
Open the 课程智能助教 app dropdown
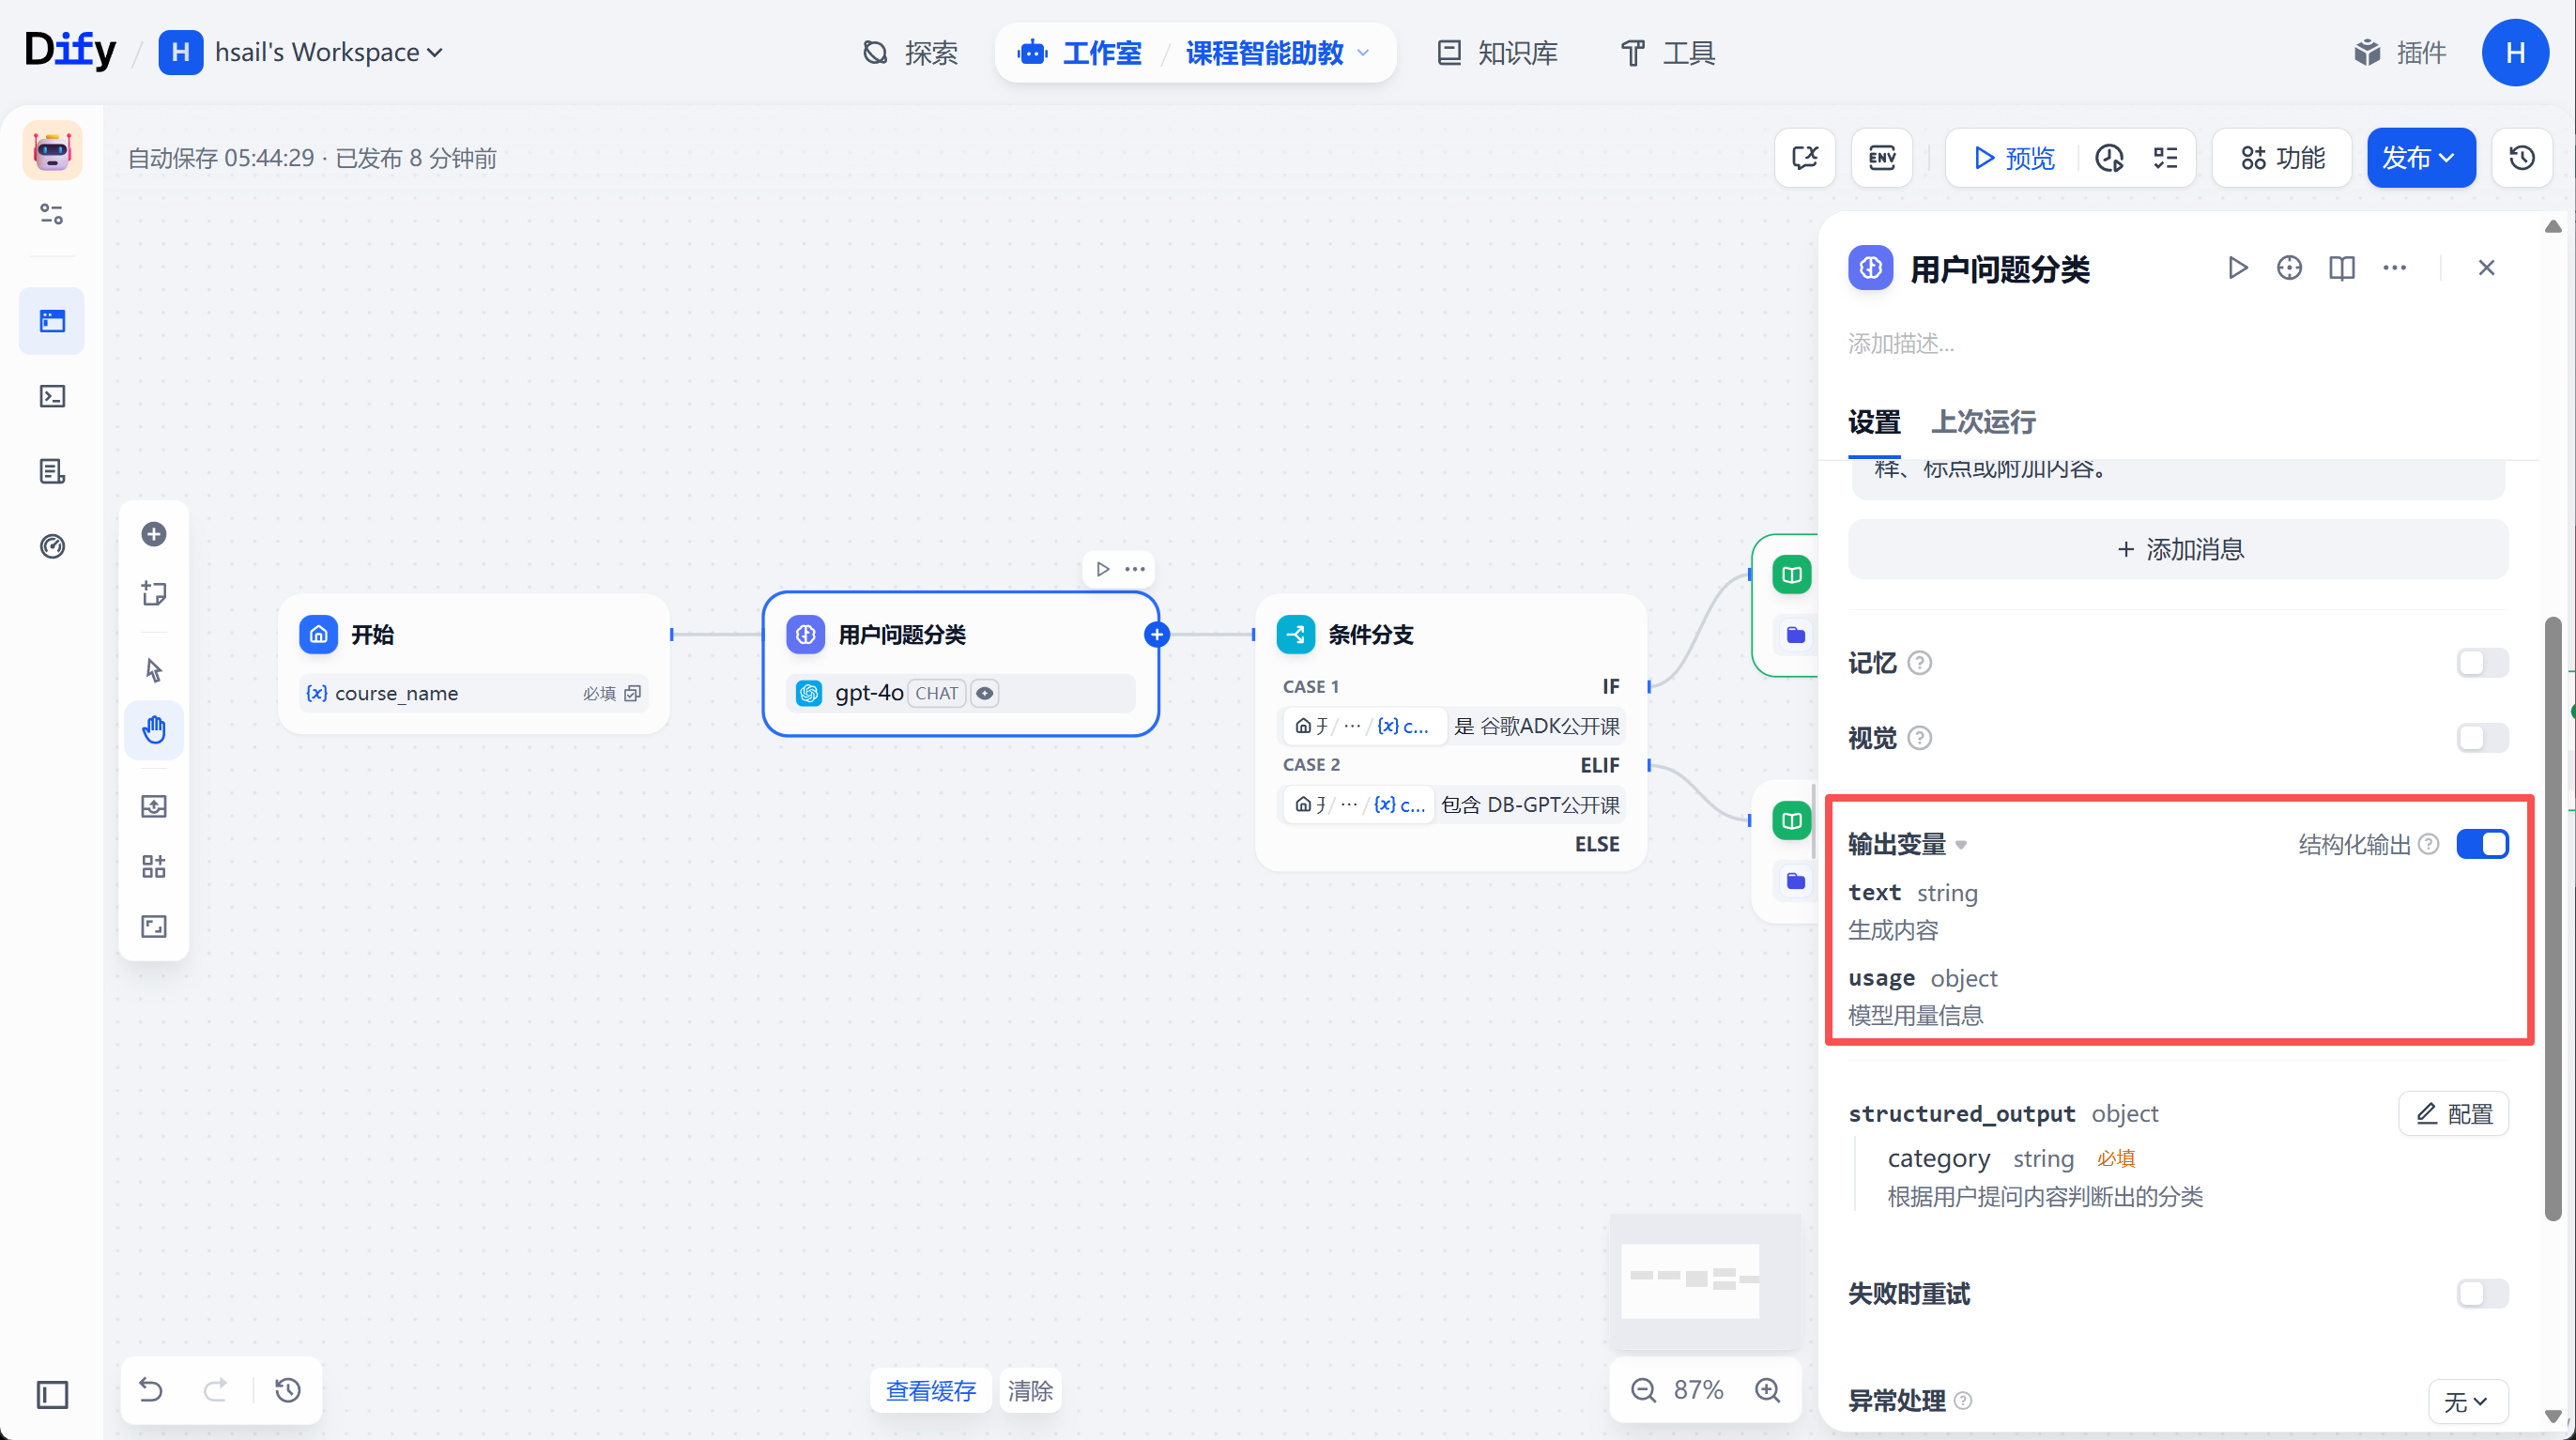pyautogui.click(x=1277, y=52)
